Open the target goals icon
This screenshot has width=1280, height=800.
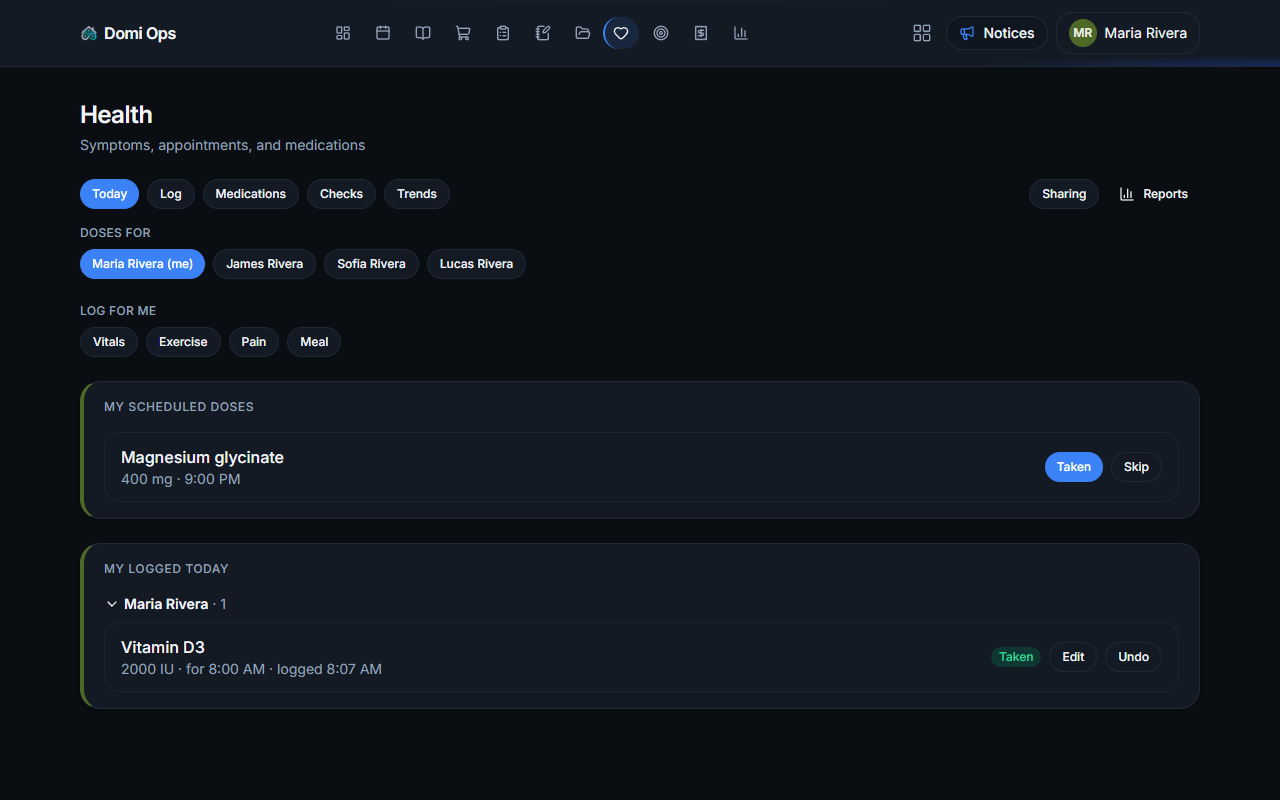[x=661, y=33]
